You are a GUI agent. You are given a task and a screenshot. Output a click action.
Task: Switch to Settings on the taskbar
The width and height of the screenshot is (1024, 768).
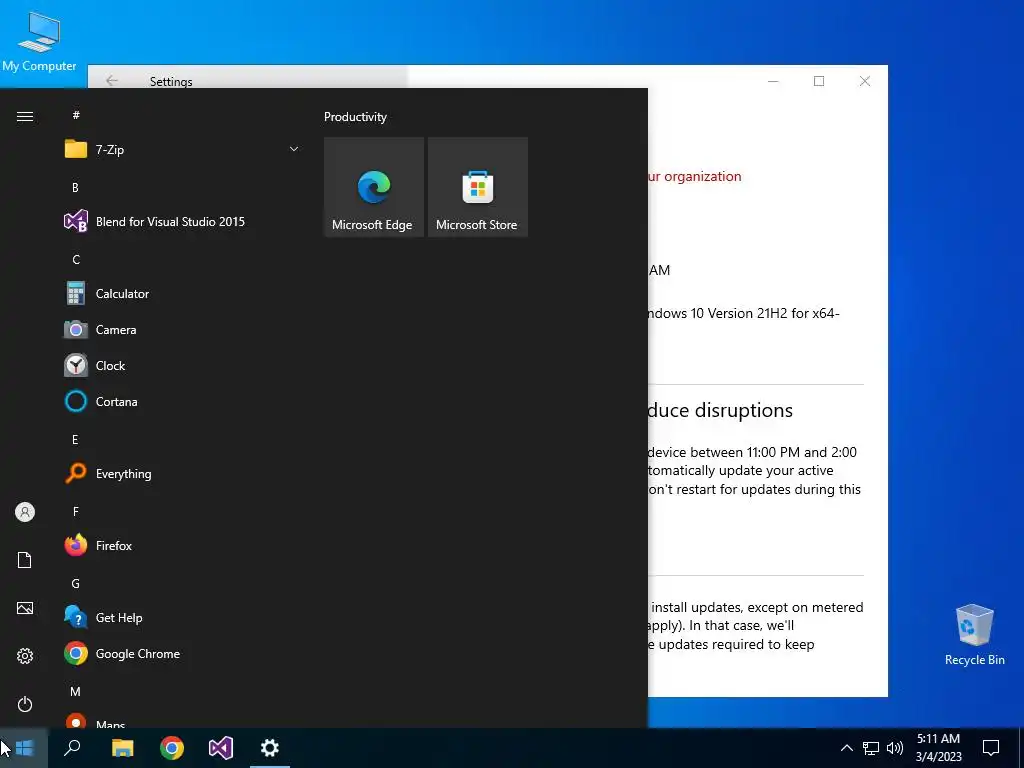tap(270, 748)
